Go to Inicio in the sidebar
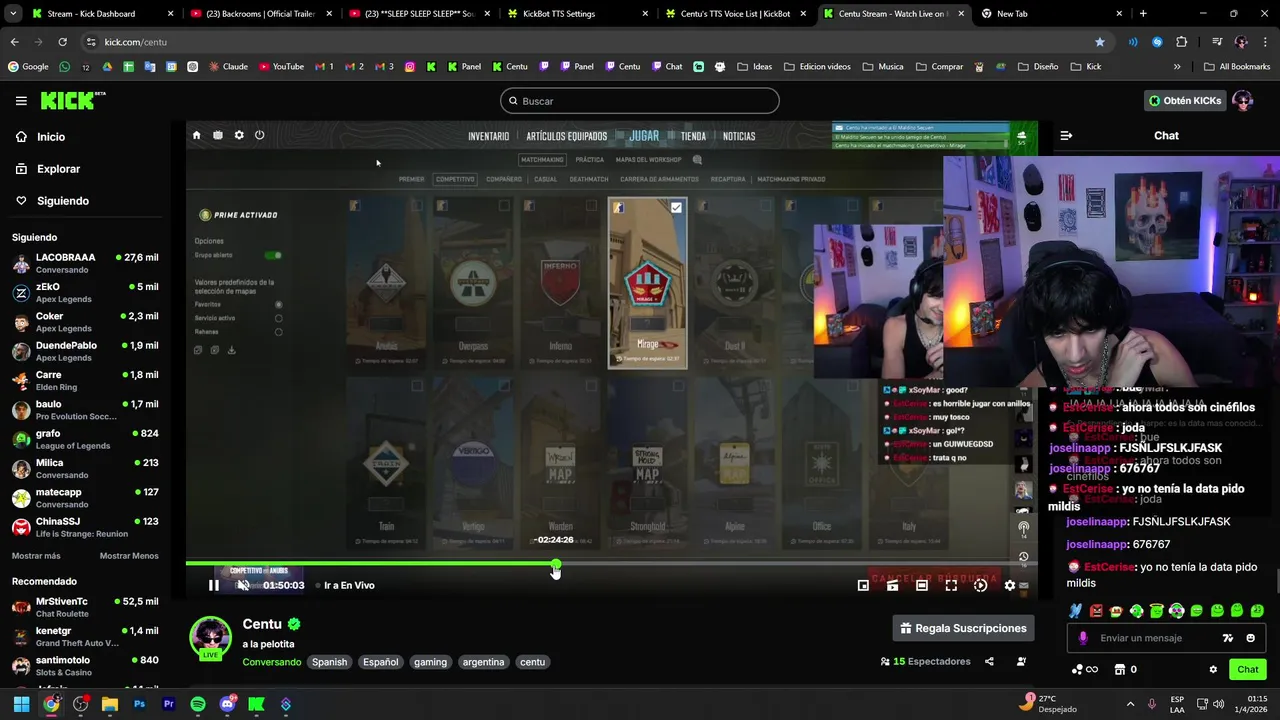The width and height of the screenshot is (1280, 720). [x=51, y=137]
